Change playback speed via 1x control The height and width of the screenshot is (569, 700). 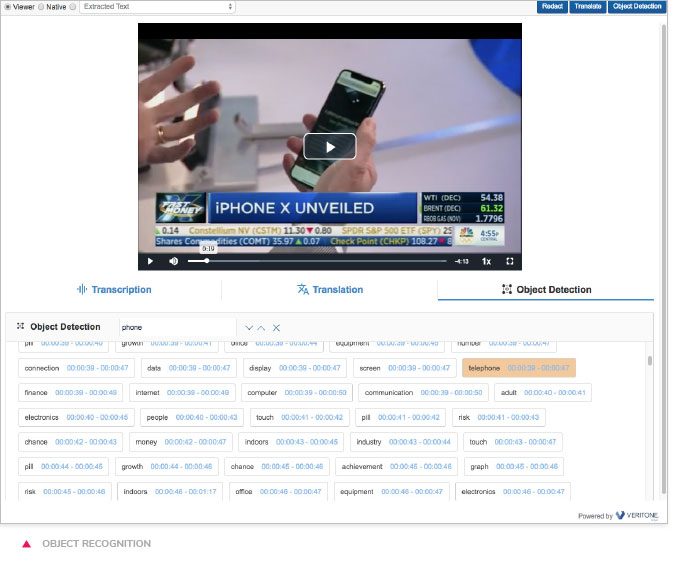point(486,262)
